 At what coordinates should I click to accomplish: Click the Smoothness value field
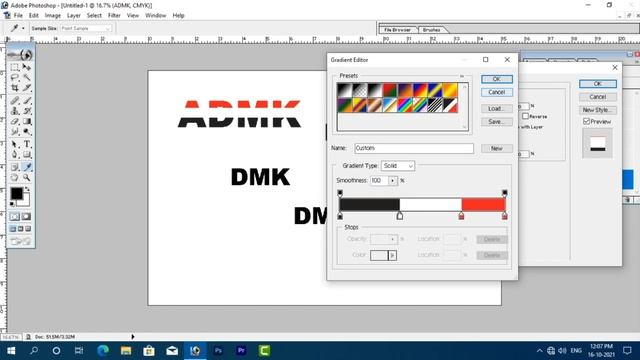point(379,180)
